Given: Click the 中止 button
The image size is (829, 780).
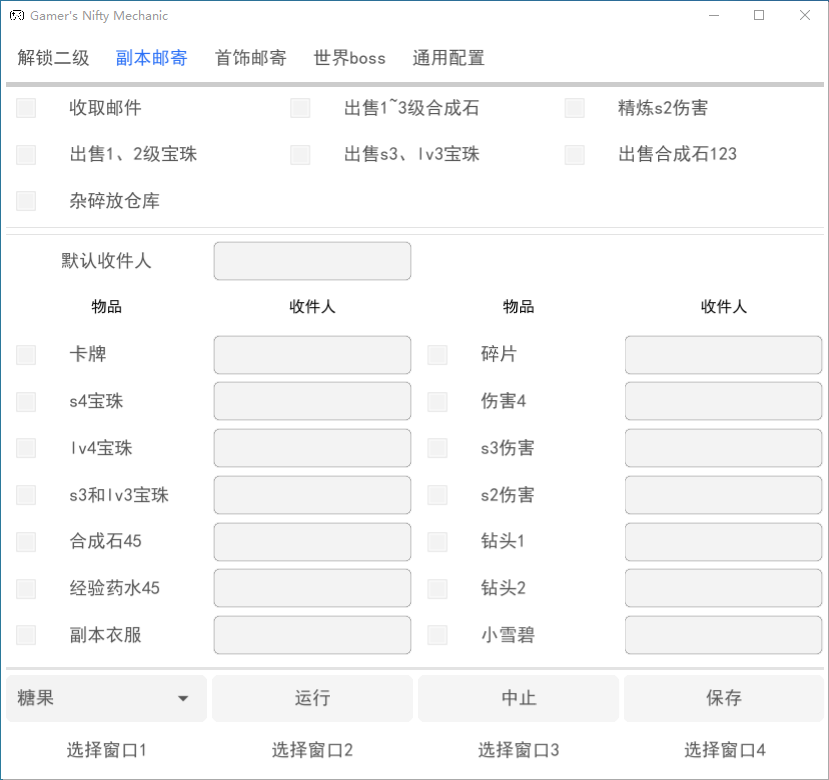Looking at the screenshot, I should 518,698.
